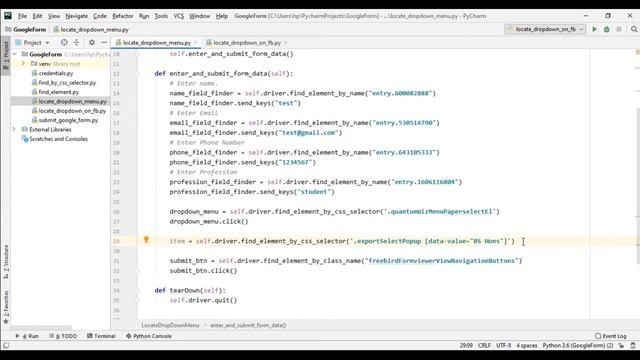Stop the running process icon

(619, 29)
